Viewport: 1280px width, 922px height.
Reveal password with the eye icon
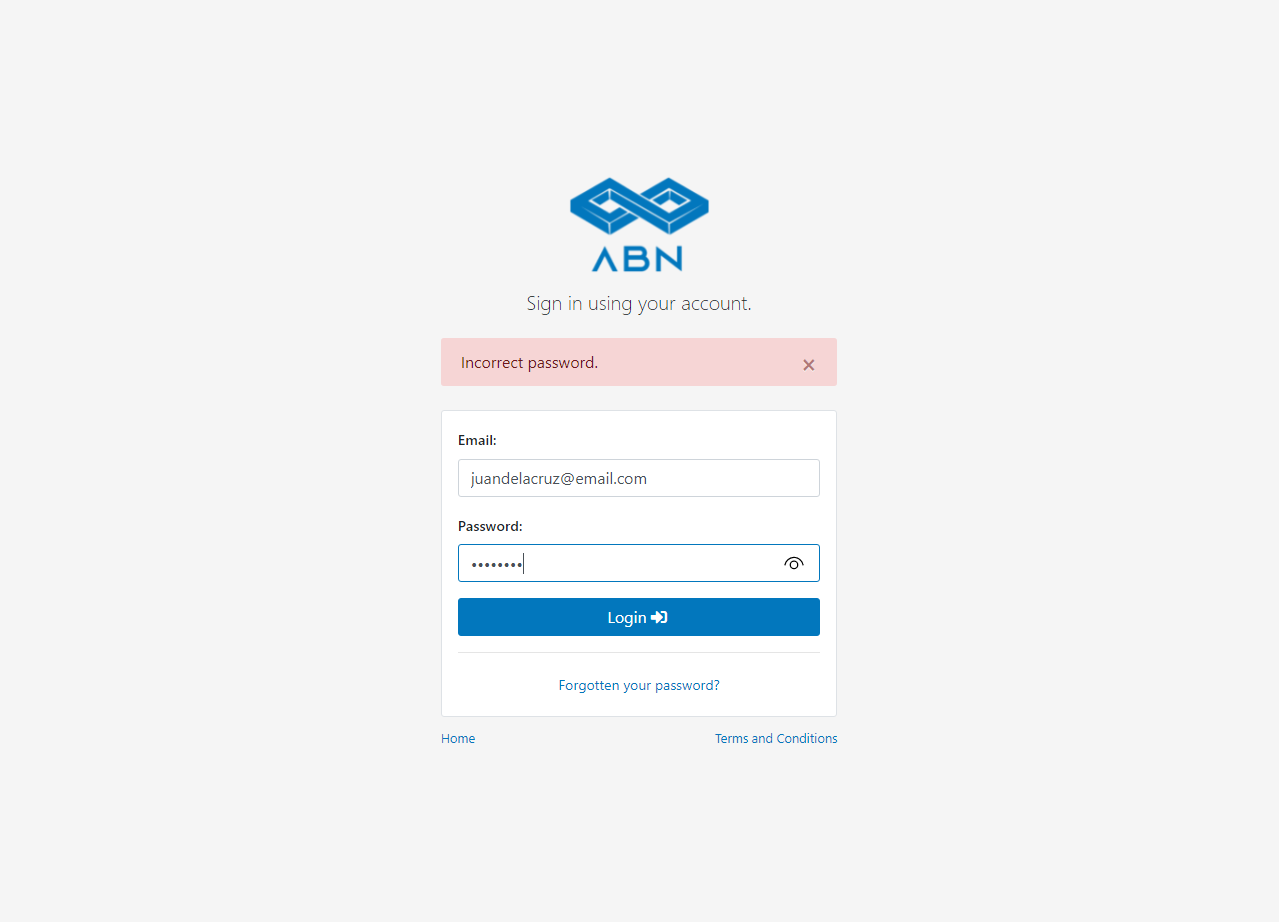[x=794, y=563]
